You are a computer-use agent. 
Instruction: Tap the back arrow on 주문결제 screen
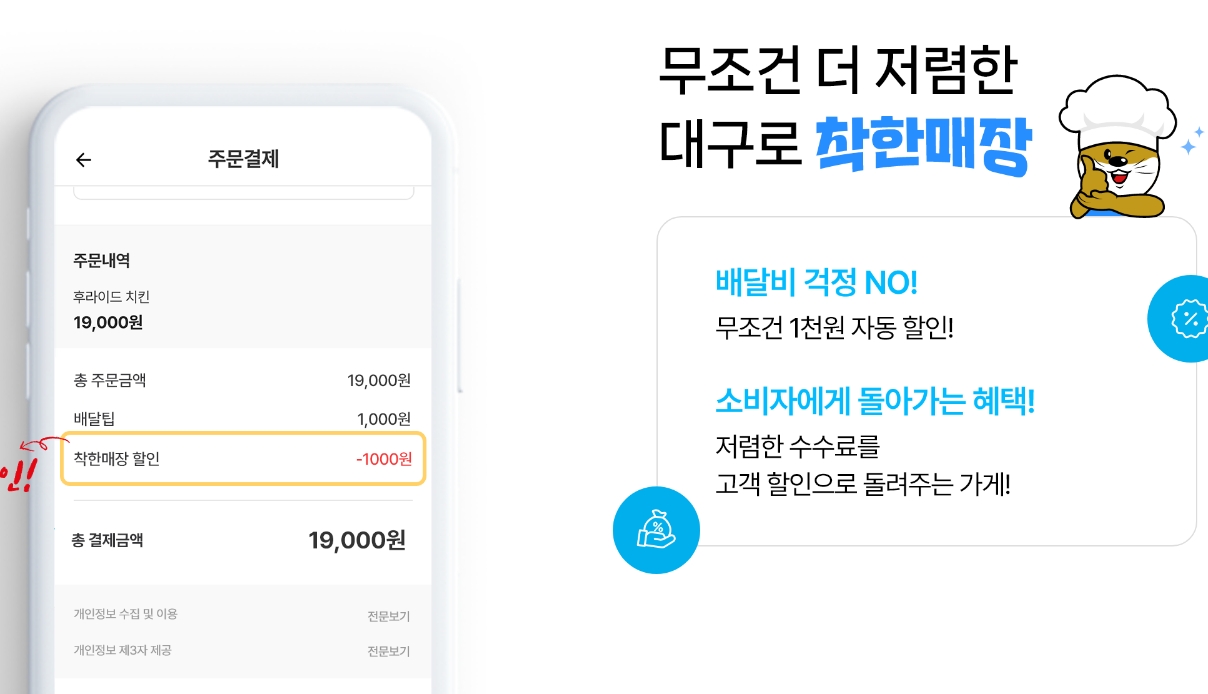pos(83,159)
